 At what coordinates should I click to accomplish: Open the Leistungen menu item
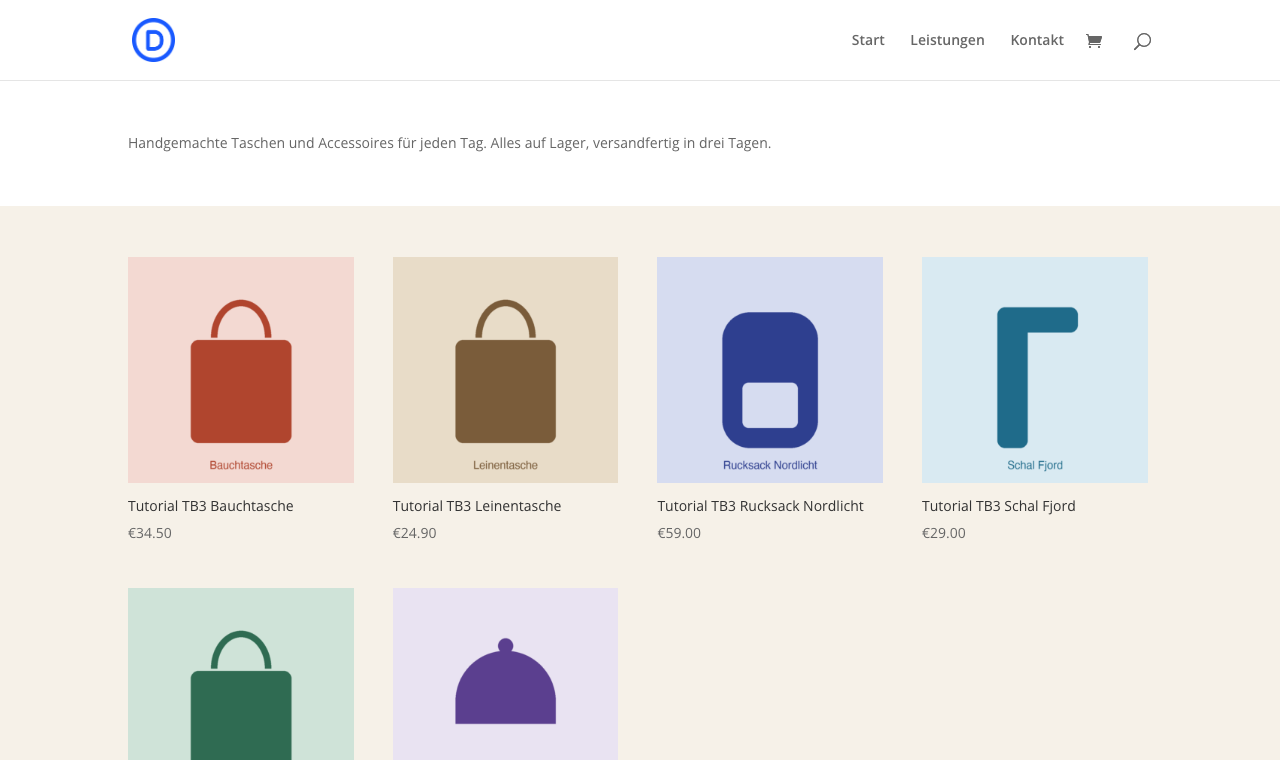(x=947, y=40)
